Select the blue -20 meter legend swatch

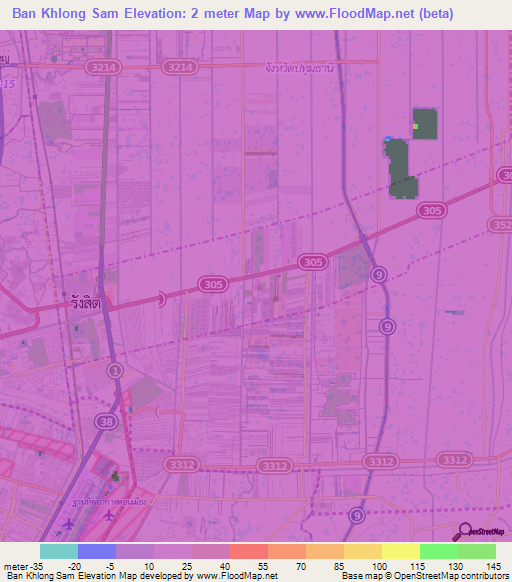[97, 552]
